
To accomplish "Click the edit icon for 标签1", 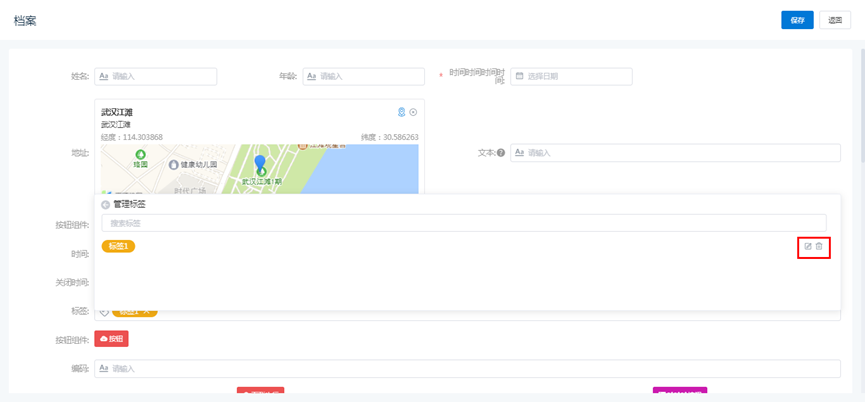I will coord(808,246).
